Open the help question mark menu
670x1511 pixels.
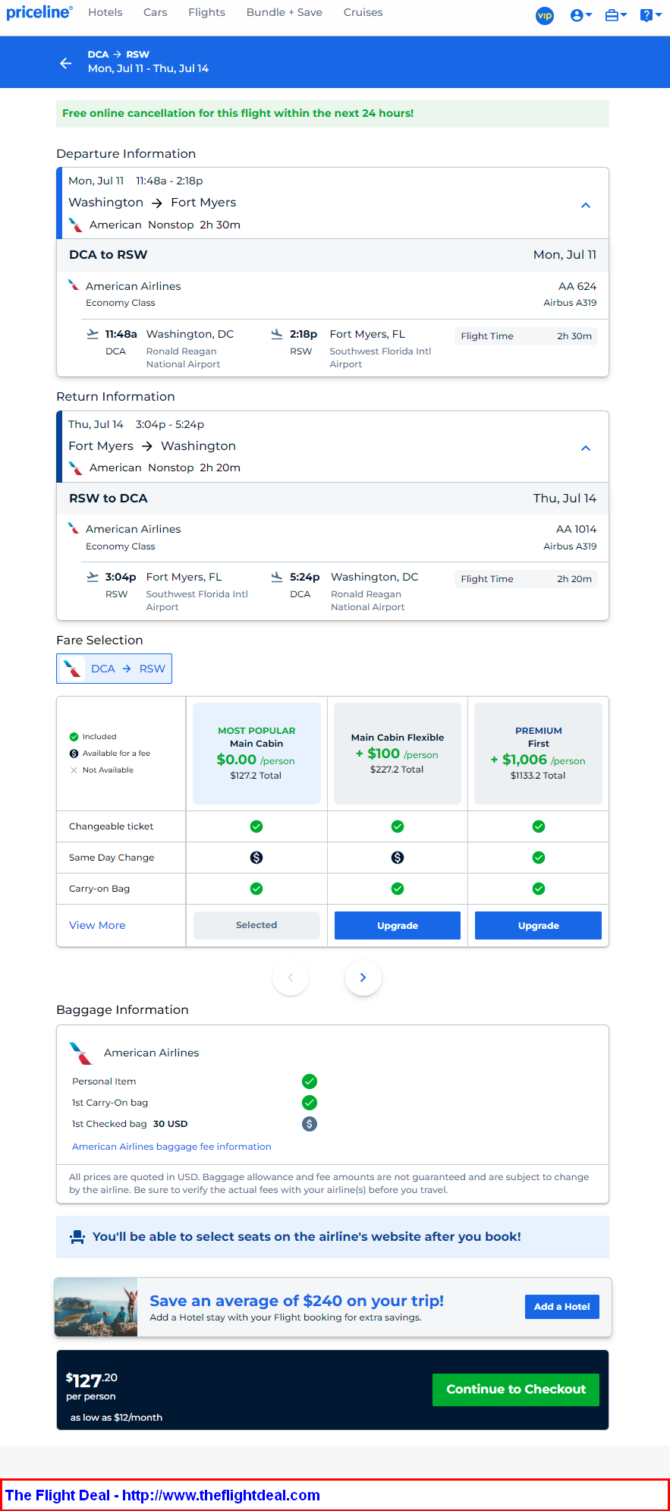point(650,15)
